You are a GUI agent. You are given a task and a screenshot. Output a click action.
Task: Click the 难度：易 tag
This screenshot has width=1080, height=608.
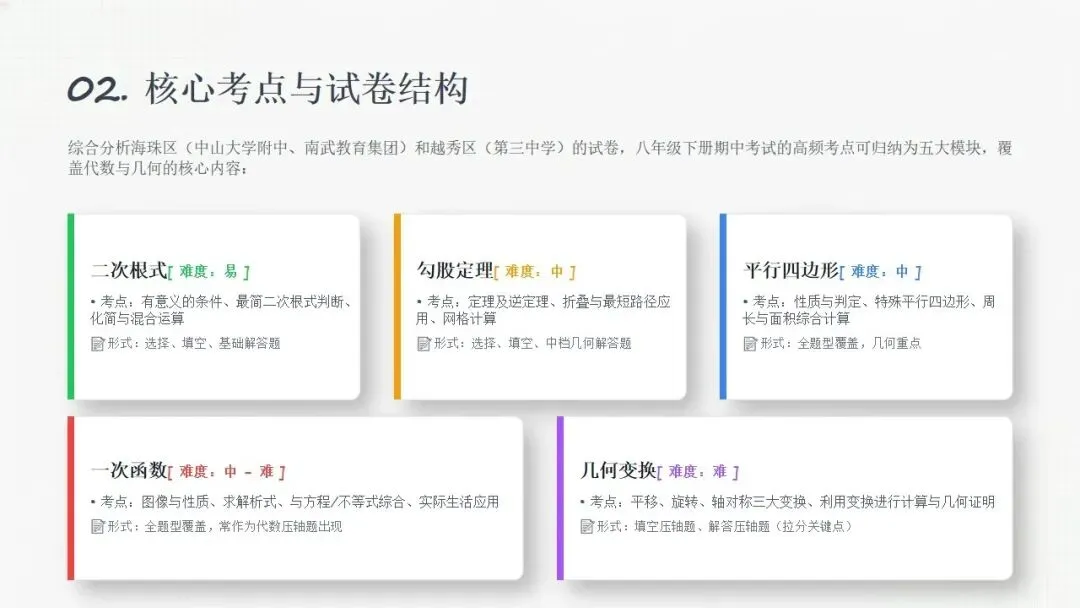[209, 272]
